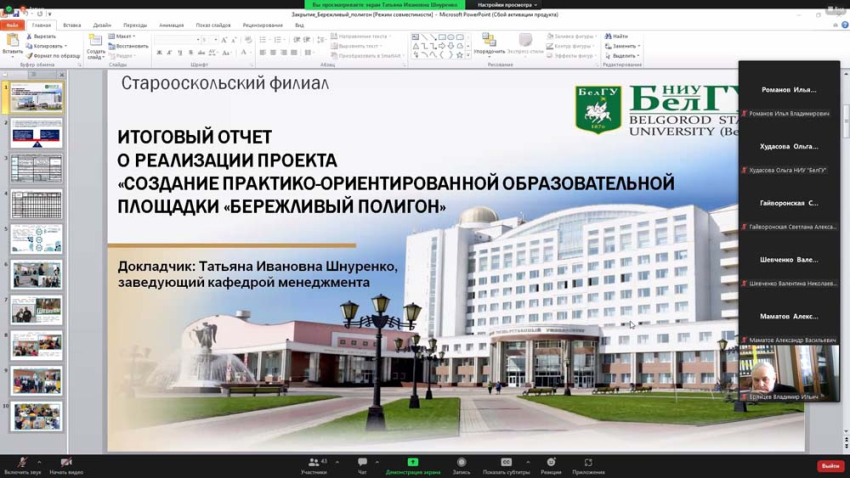Open Макет layout dropdown
The width and height of the screenshot is (850, 478).
click(x=122, y=36)
